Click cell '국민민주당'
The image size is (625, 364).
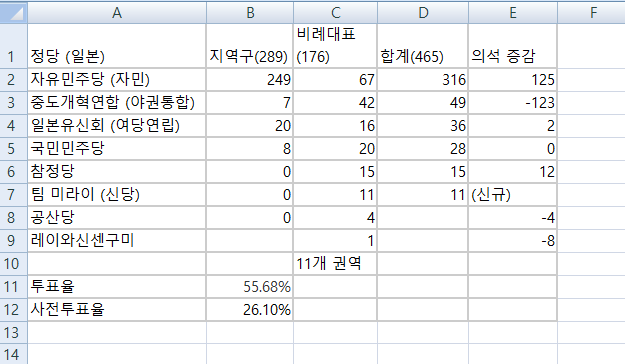pyautogui.click(x=117, y=149)
